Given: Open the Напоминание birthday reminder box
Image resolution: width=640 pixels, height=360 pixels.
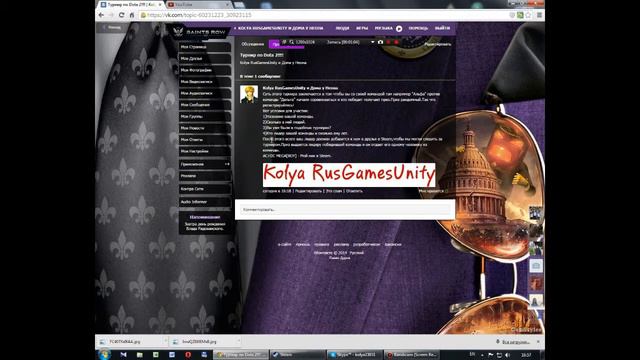Looking at the screenshot, I should 205,223.
